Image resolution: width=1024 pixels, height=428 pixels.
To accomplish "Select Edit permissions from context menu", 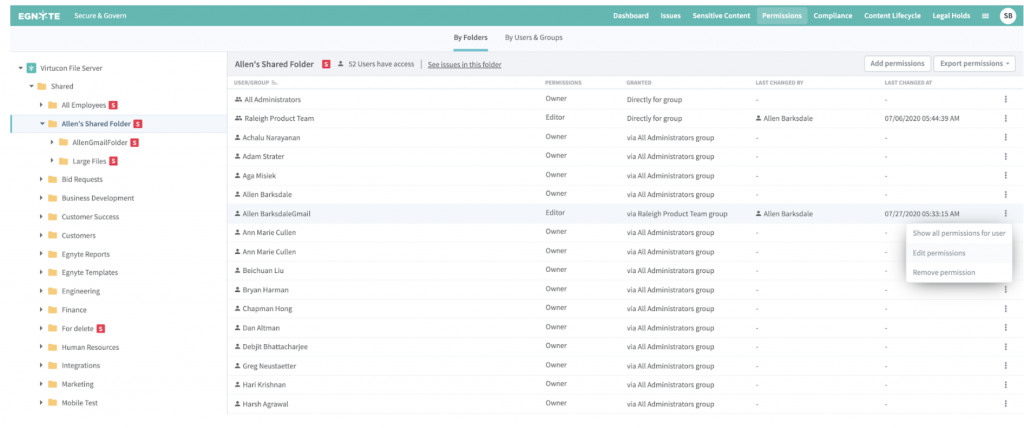I will (x=938, y=253).
